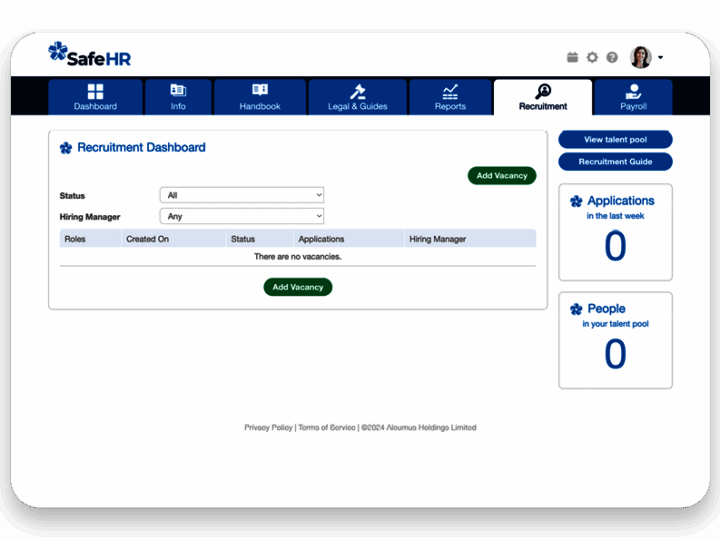Go to the Dashboard tab
This screenshot has width=720, height=540.
tap(96, 97)
